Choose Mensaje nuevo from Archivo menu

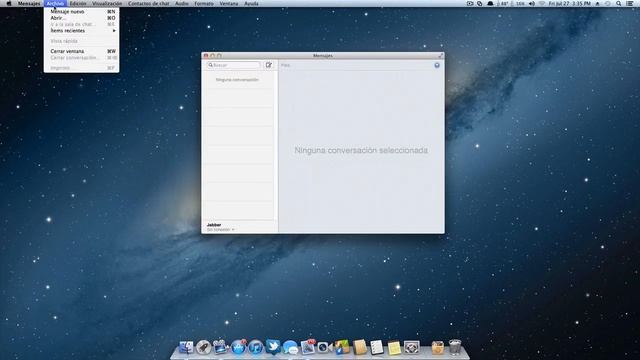tap(82, 12)
